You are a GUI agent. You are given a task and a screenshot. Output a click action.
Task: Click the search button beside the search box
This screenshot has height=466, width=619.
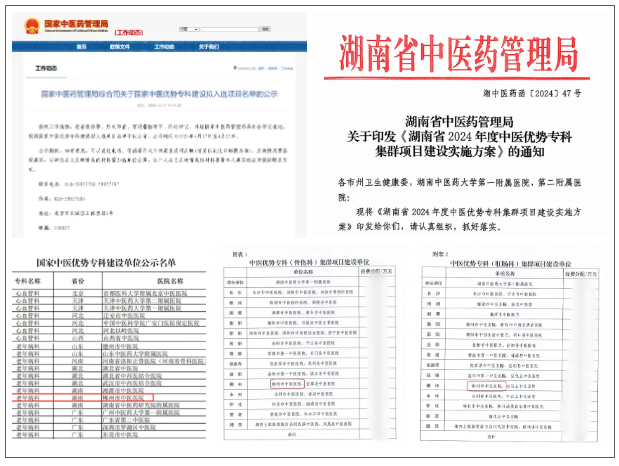[265, 29]
